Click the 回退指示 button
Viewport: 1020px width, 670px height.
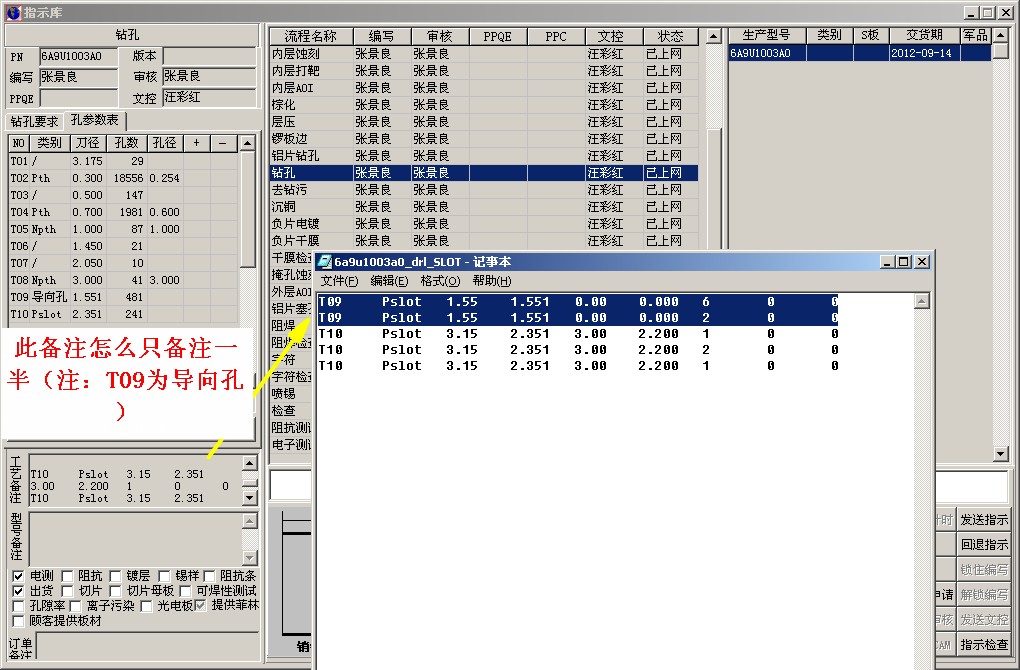(x=984, y=544)
